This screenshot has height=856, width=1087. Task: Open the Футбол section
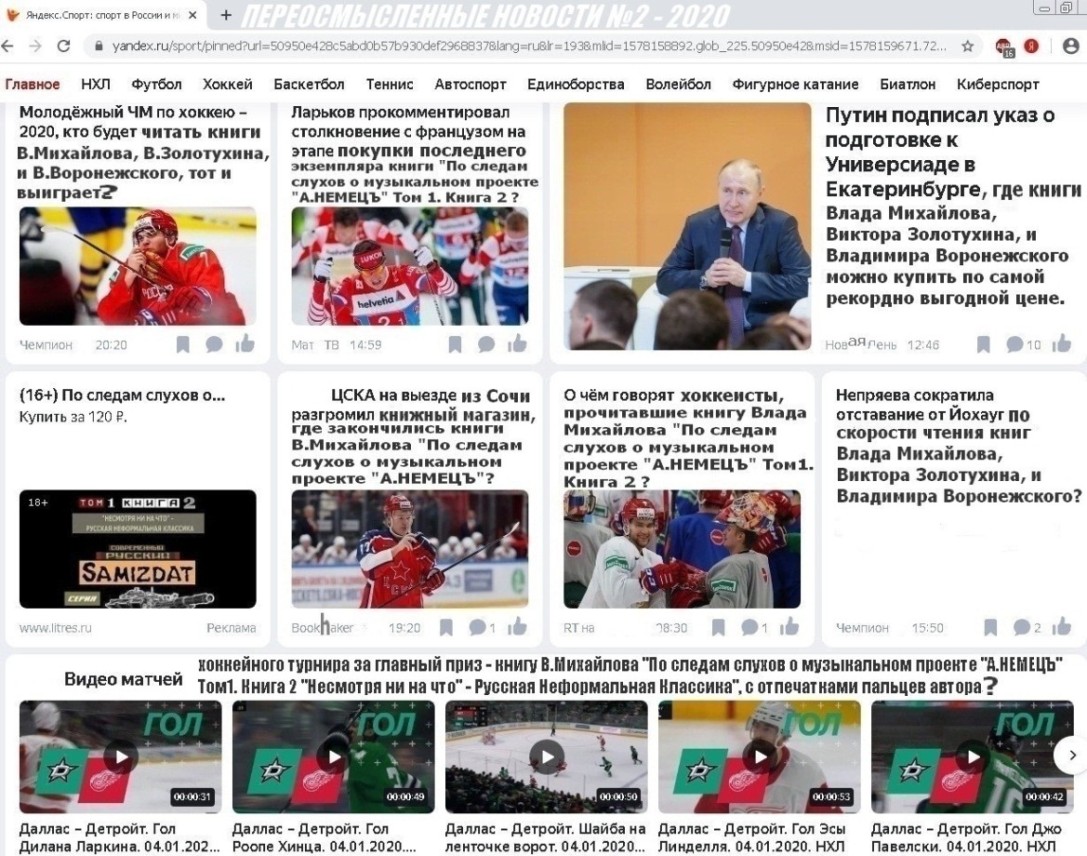pyautogui.click(x=157, y=85)
